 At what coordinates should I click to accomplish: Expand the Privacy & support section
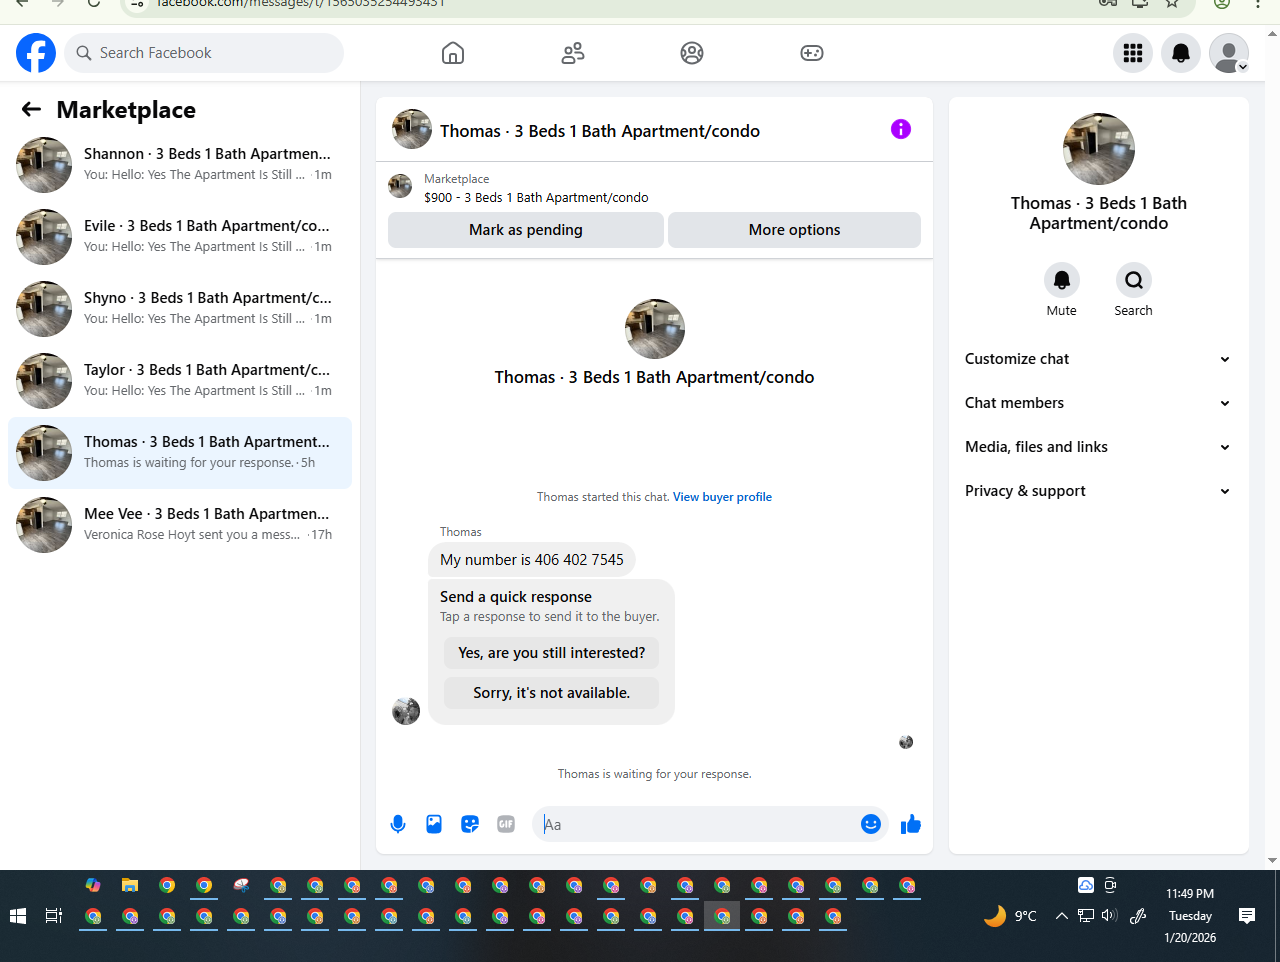coord(1099,491)
